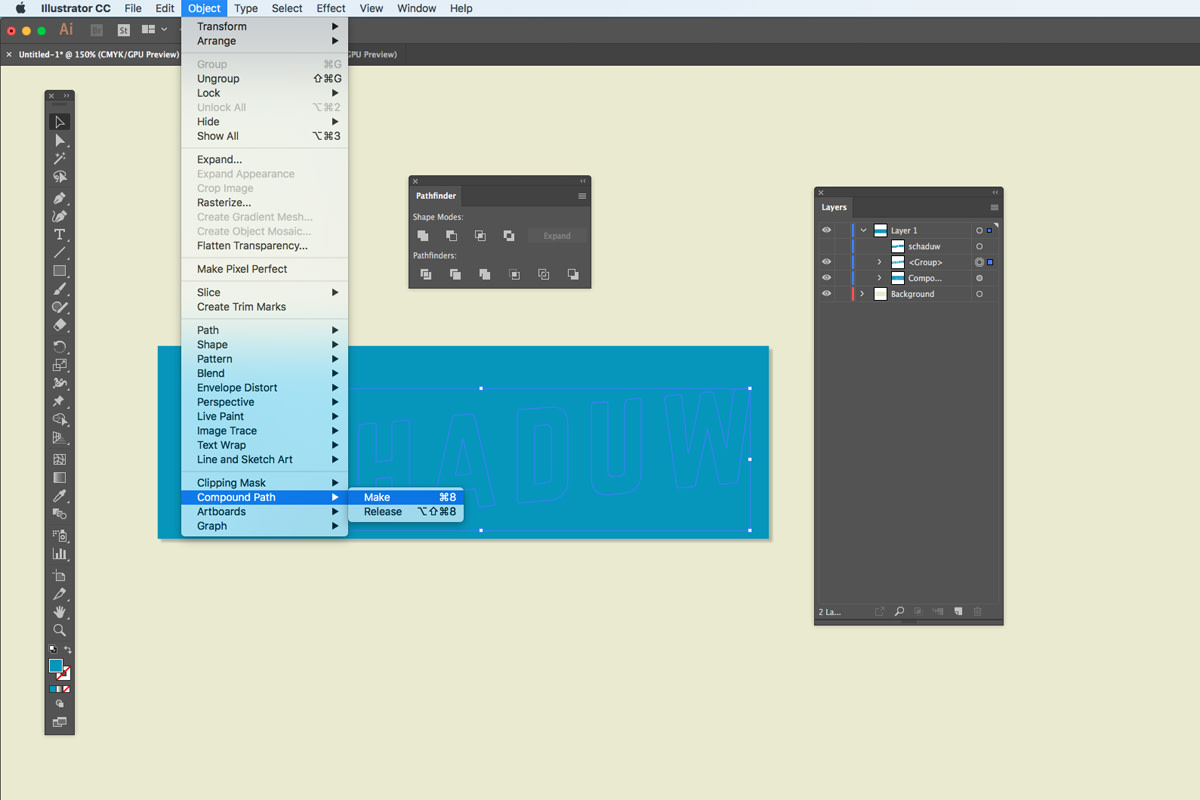Collapse Layer 1 disclosure arrow

tap(863, 230)
